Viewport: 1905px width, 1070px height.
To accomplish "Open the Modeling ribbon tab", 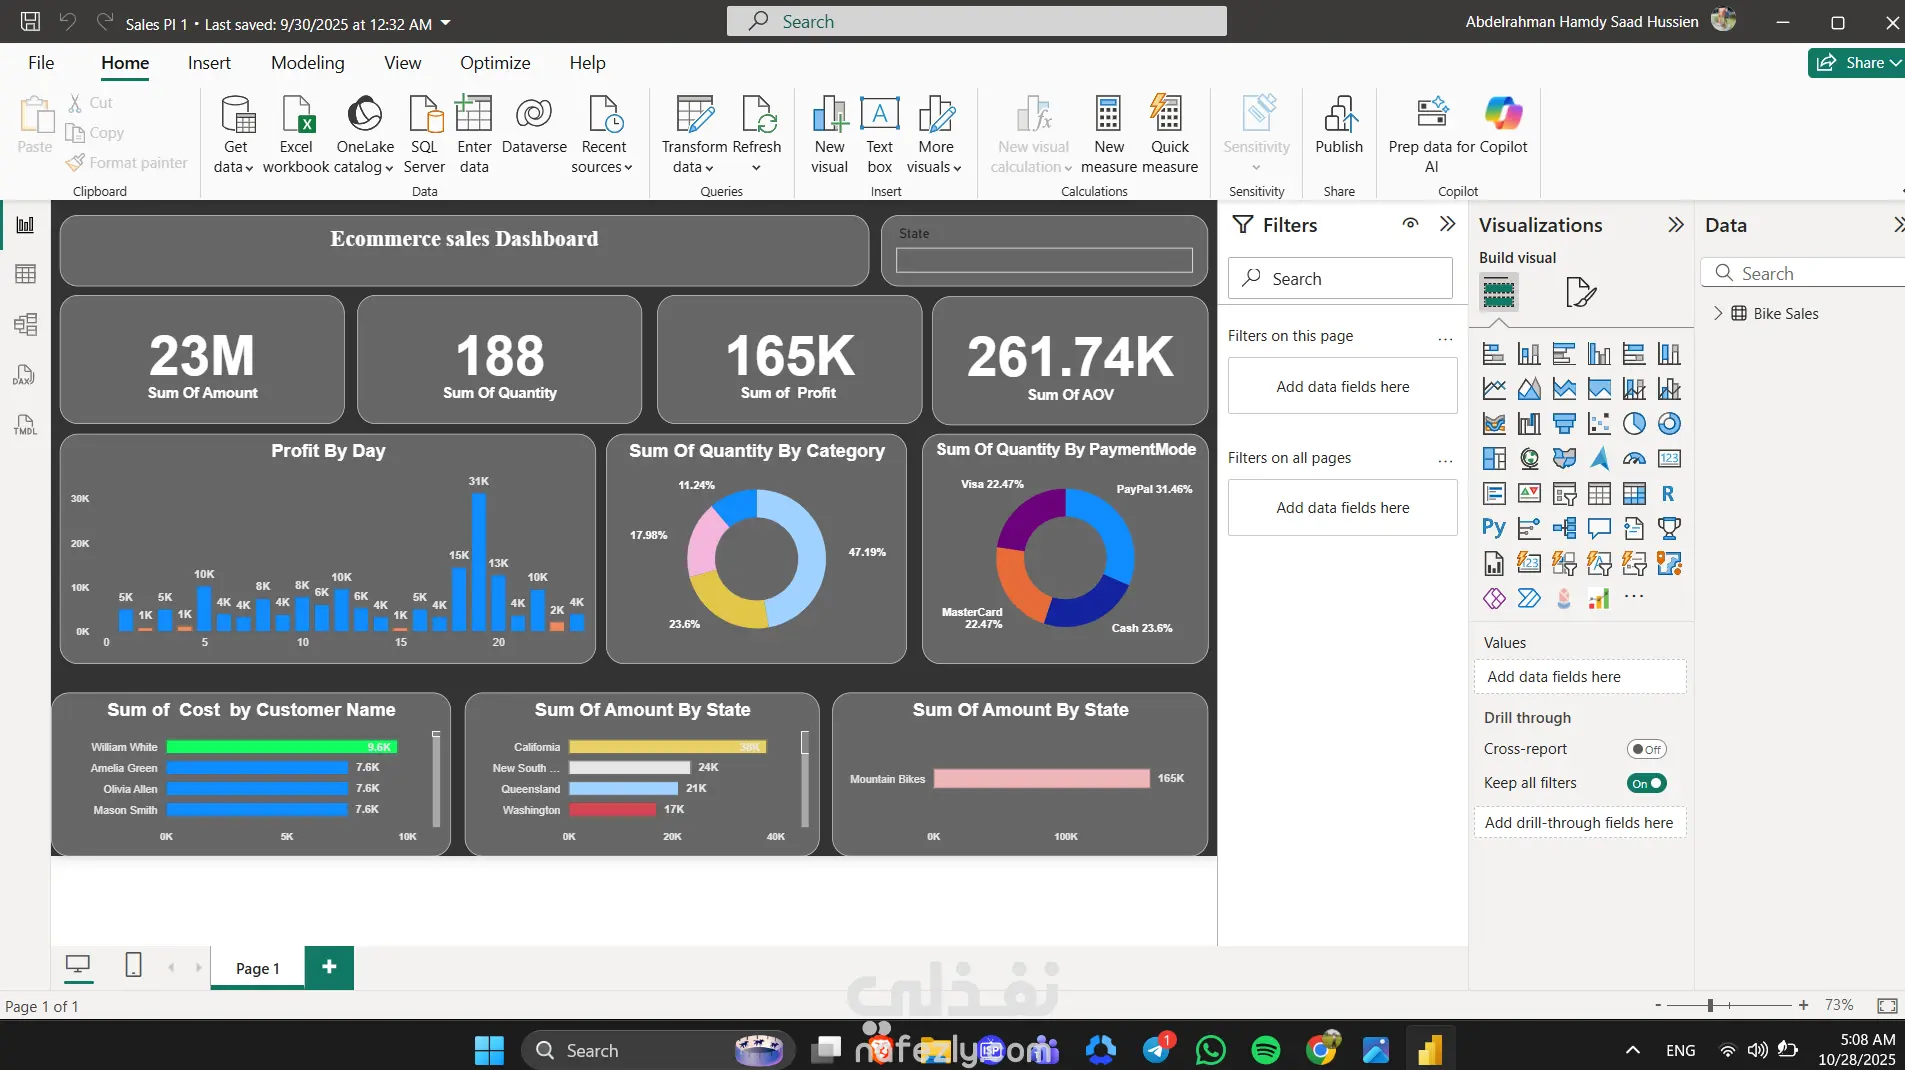I will 307,63.
